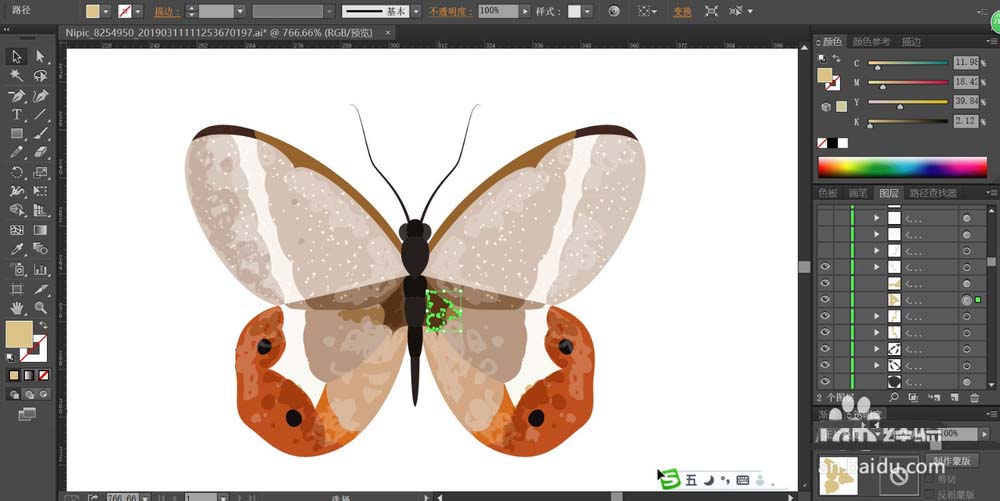Choose the Type tool
The width and height of the screenshot is (1000, 501).
click(17, 114)
